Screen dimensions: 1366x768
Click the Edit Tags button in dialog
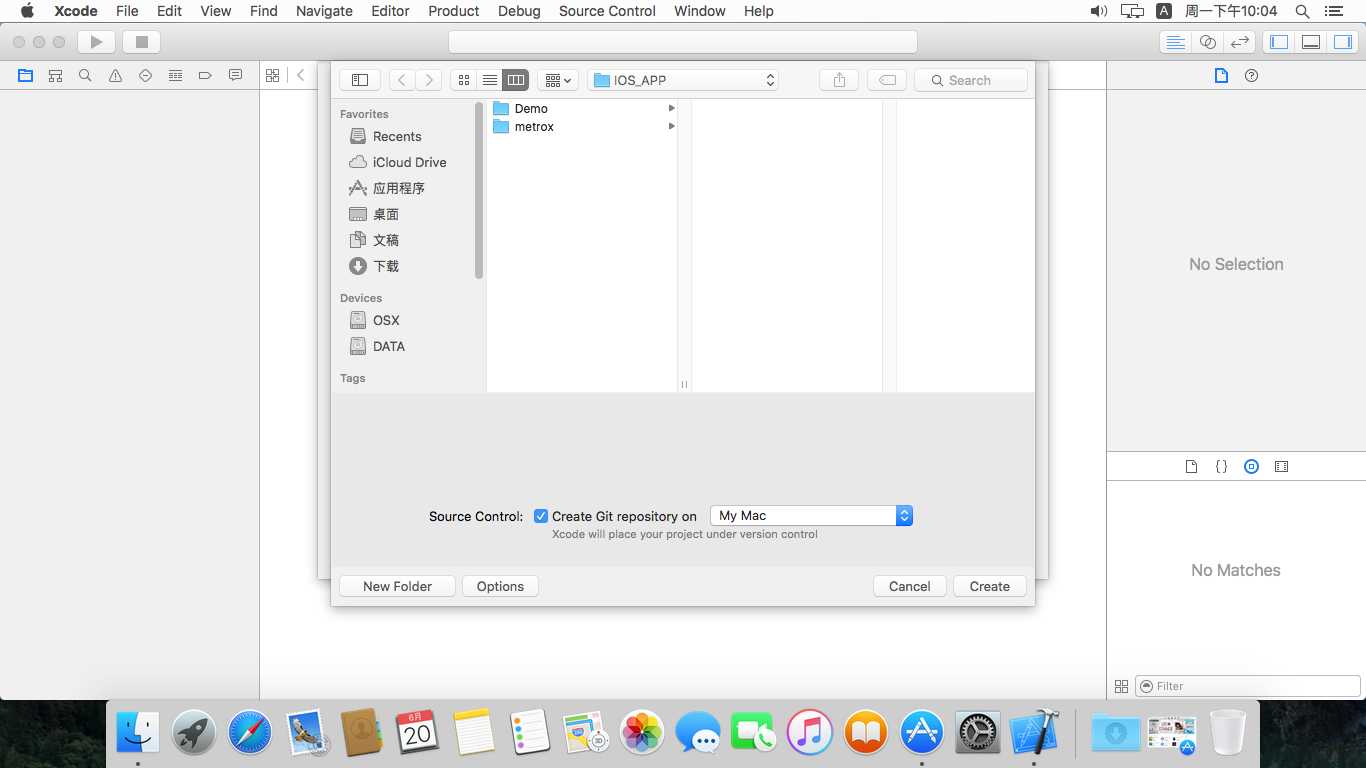(x=887, y=80)
